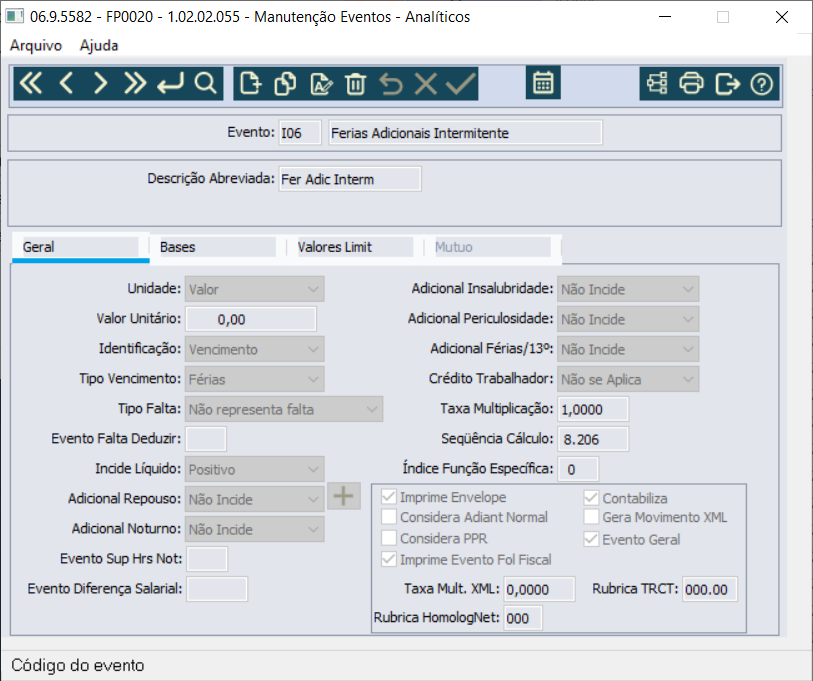
Task: Open the calendar icon in the toolbar
Action: click(x=543, y=82)
